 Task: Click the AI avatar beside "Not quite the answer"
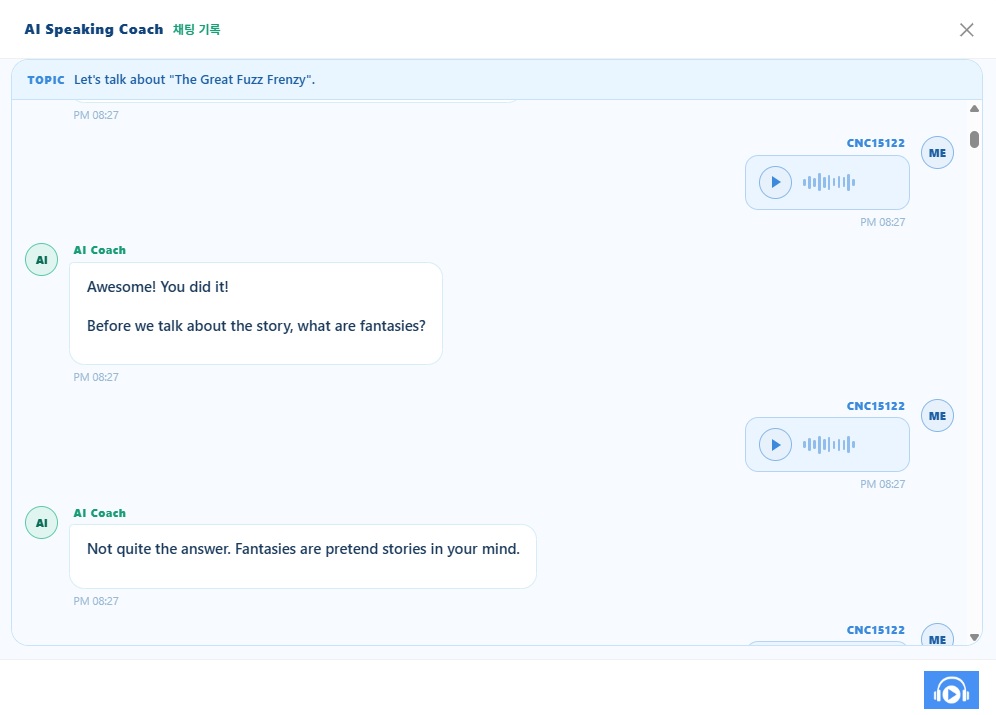click(x=41, y=523)
